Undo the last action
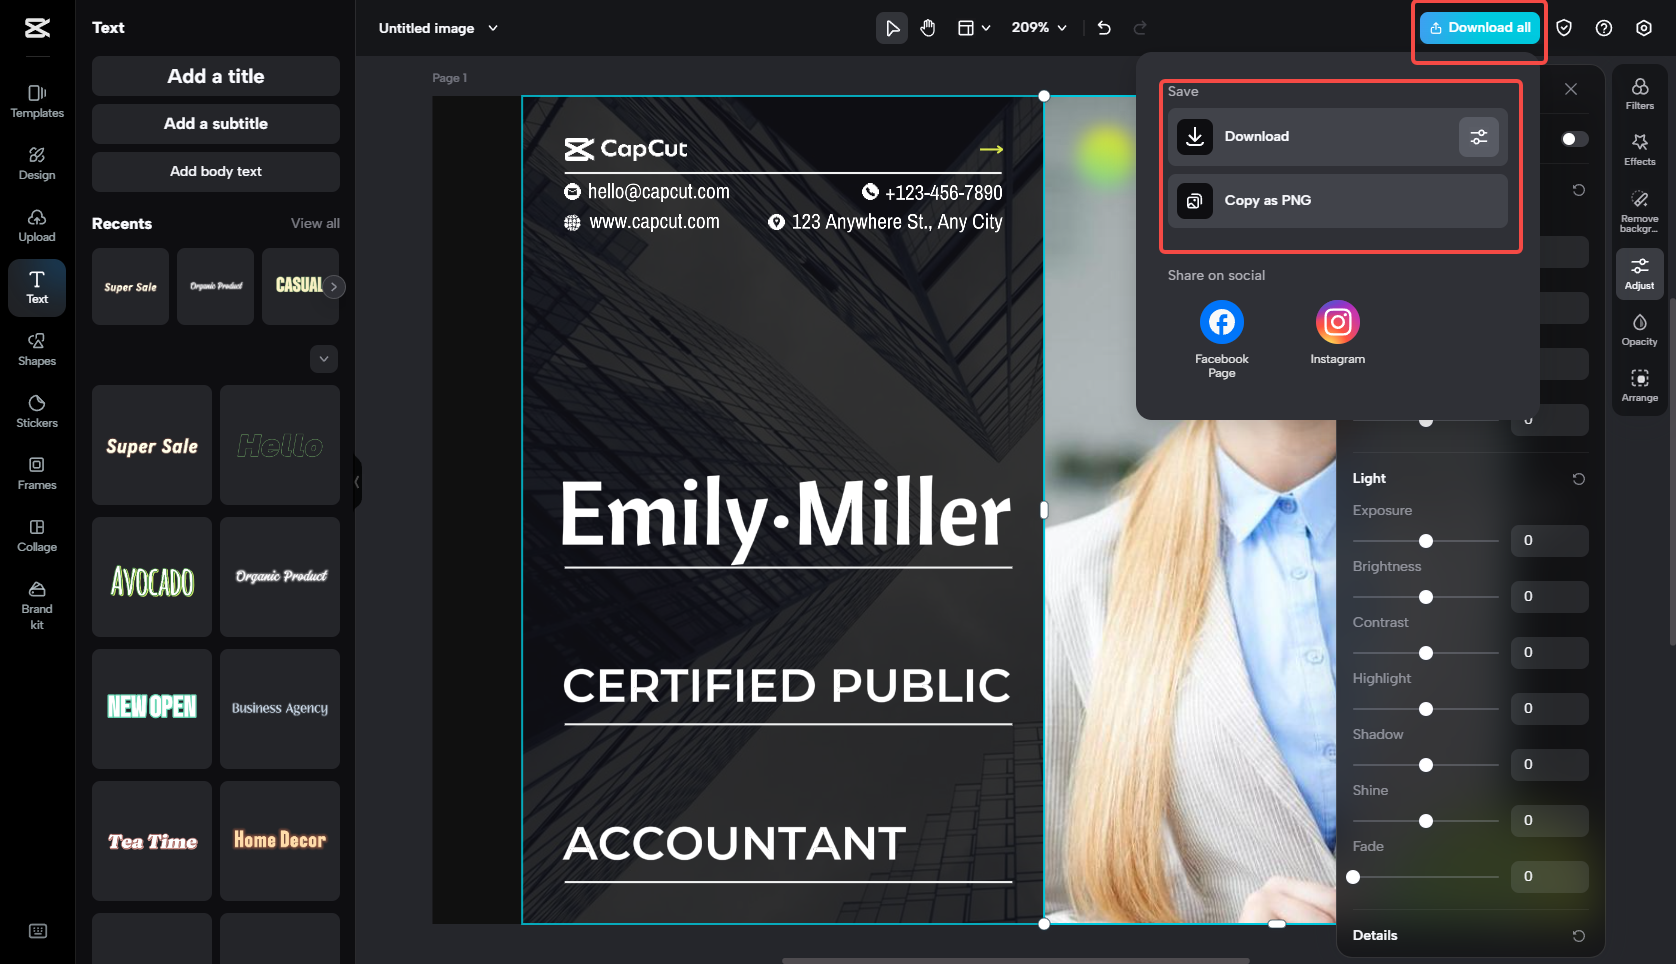This screenshot has width=1676, height=964. click(x=1104, y=28)
